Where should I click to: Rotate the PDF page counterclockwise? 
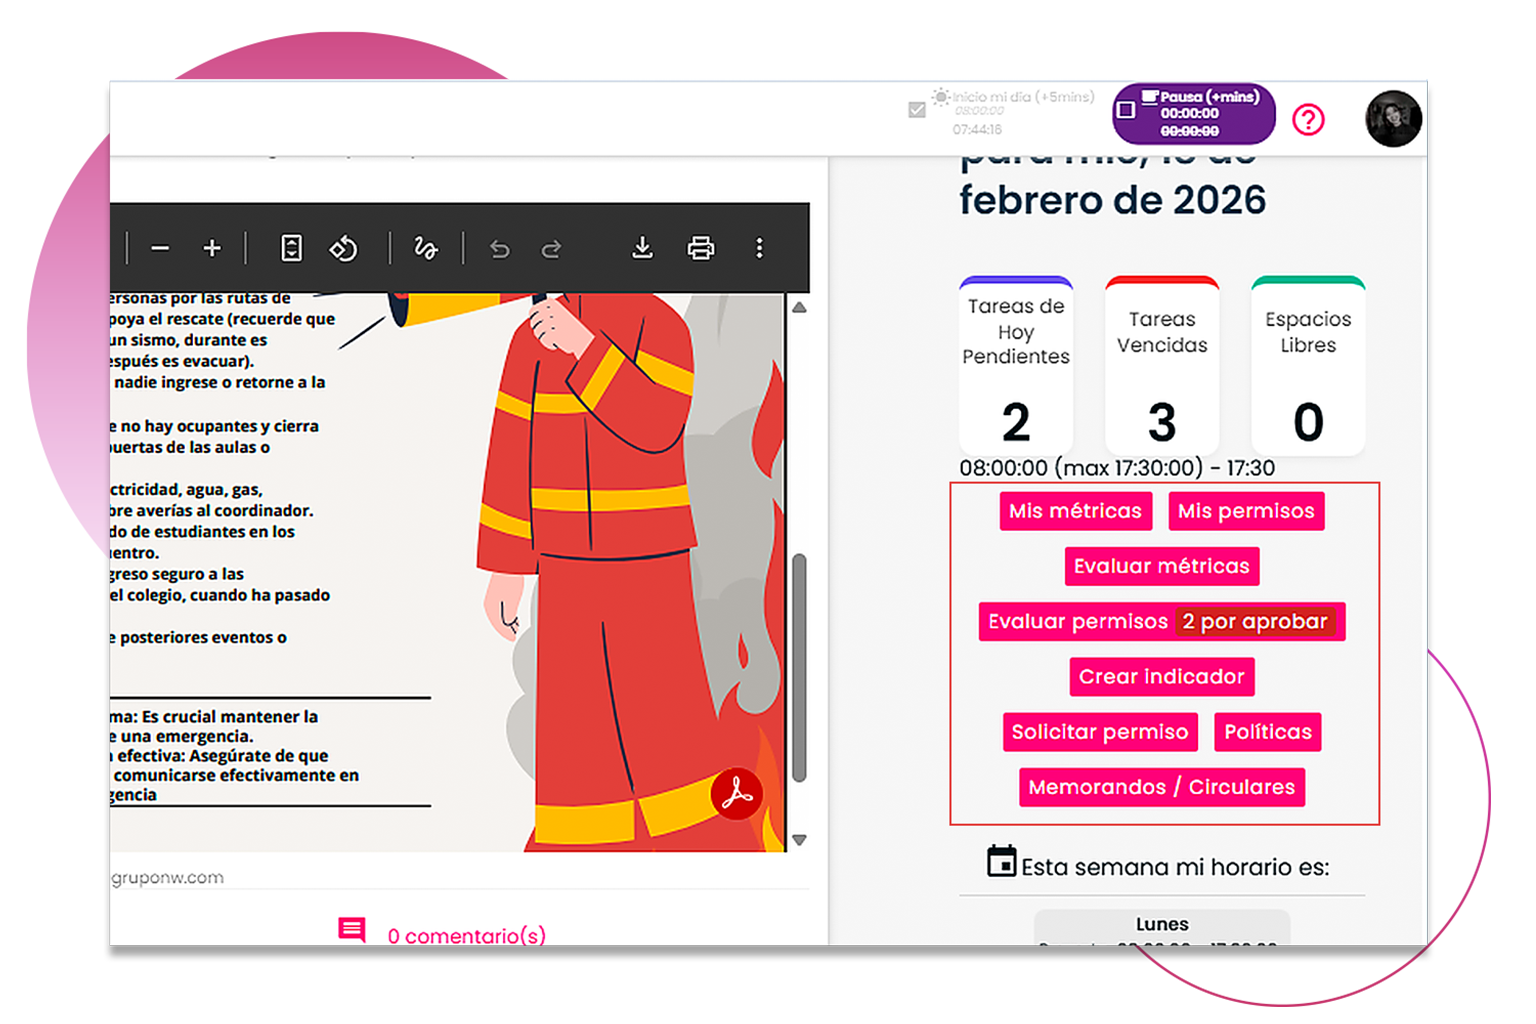(x=343, y=248)
